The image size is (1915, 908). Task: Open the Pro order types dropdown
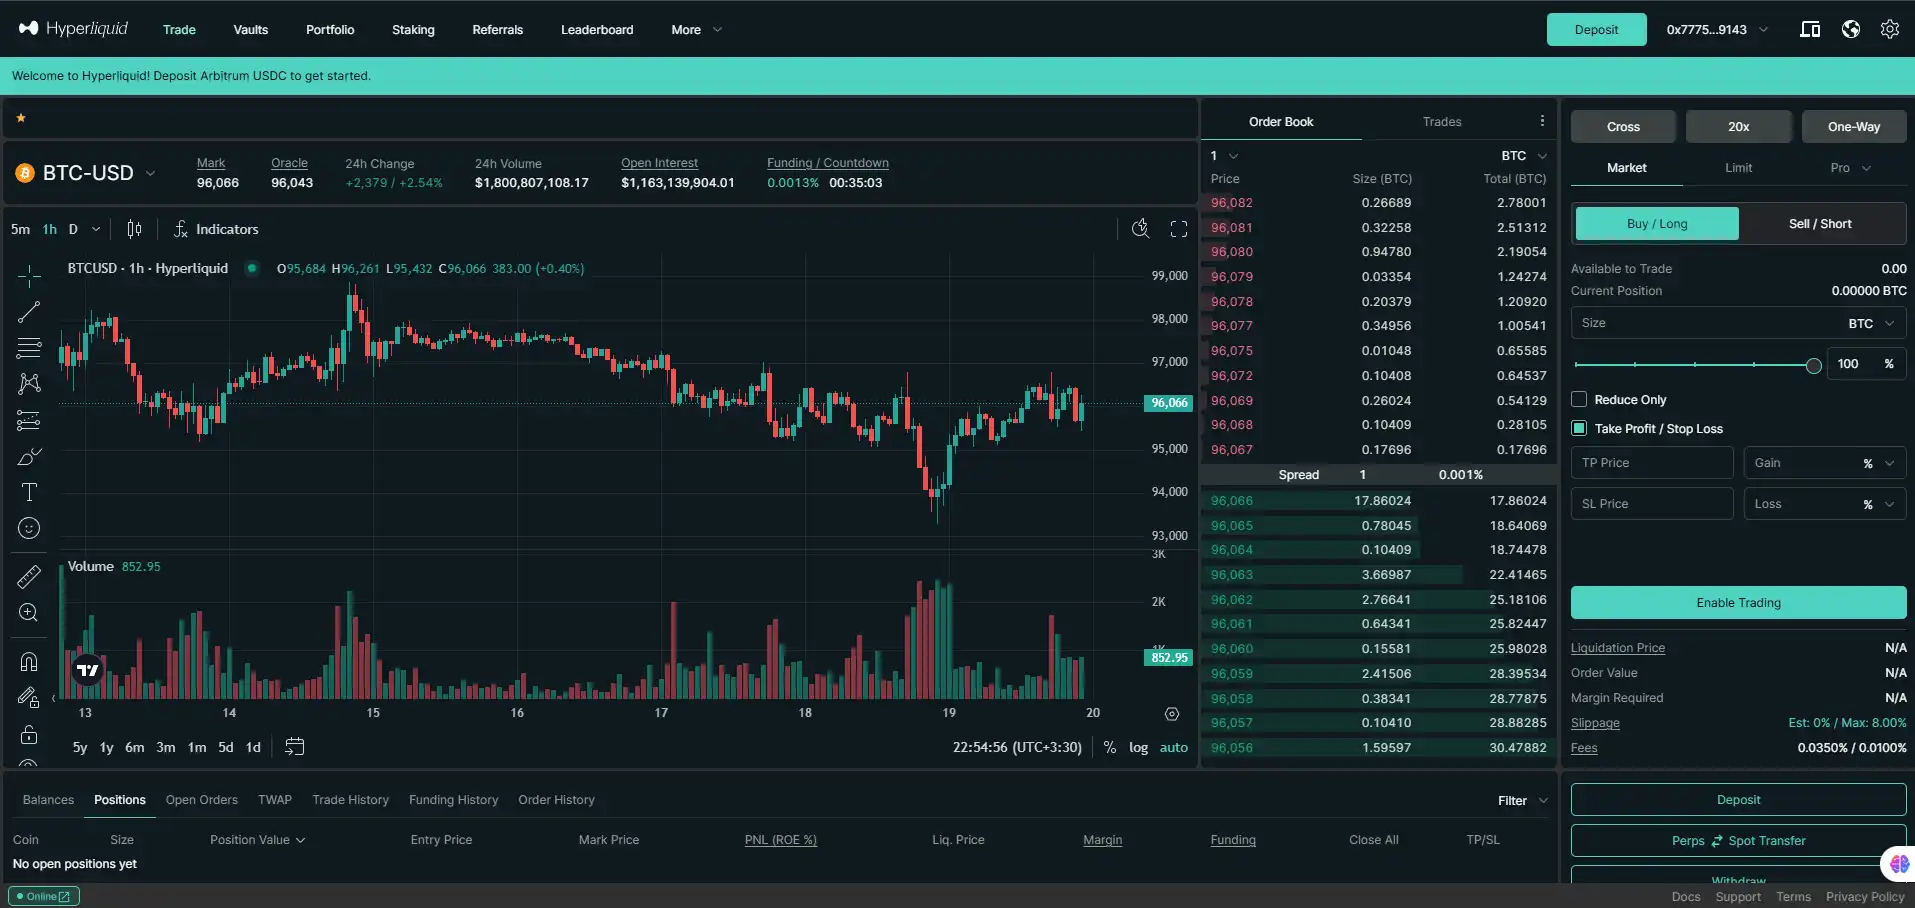(x=1850, y=168)
